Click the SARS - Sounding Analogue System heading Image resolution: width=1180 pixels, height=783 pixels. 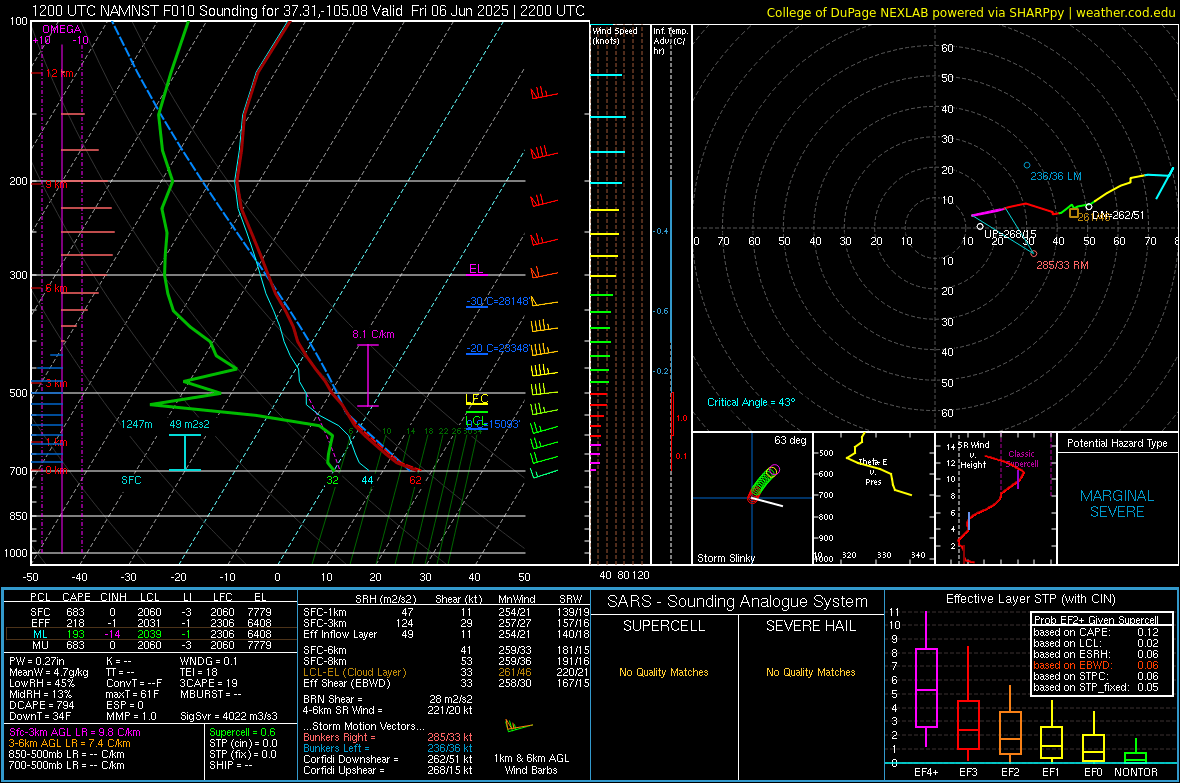click(738, 602)
